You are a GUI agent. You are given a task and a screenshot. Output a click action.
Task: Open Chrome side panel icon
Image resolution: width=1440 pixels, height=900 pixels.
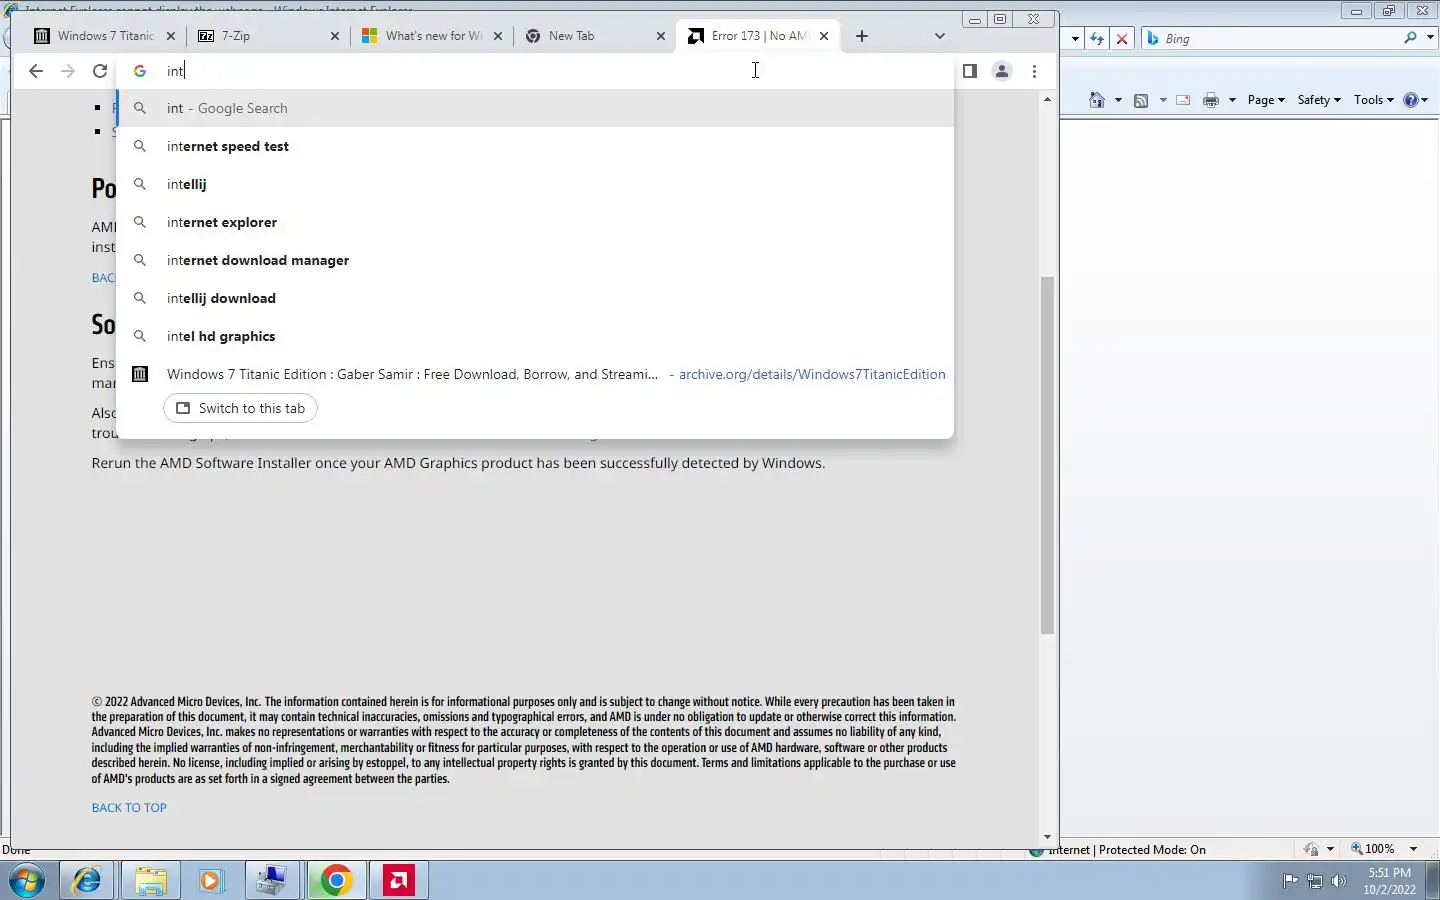pyautogui.click(x=969, y=71)
